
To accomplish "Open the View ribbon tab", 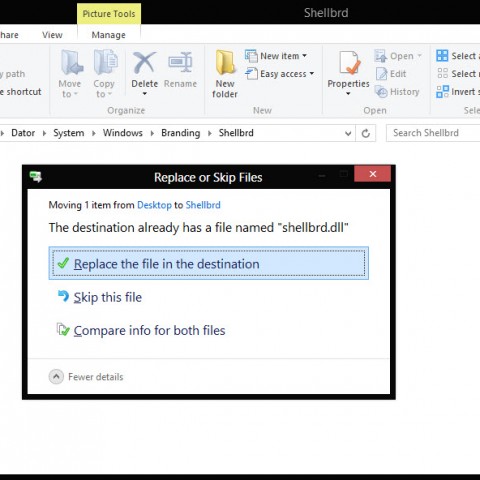I will (52, 35).
